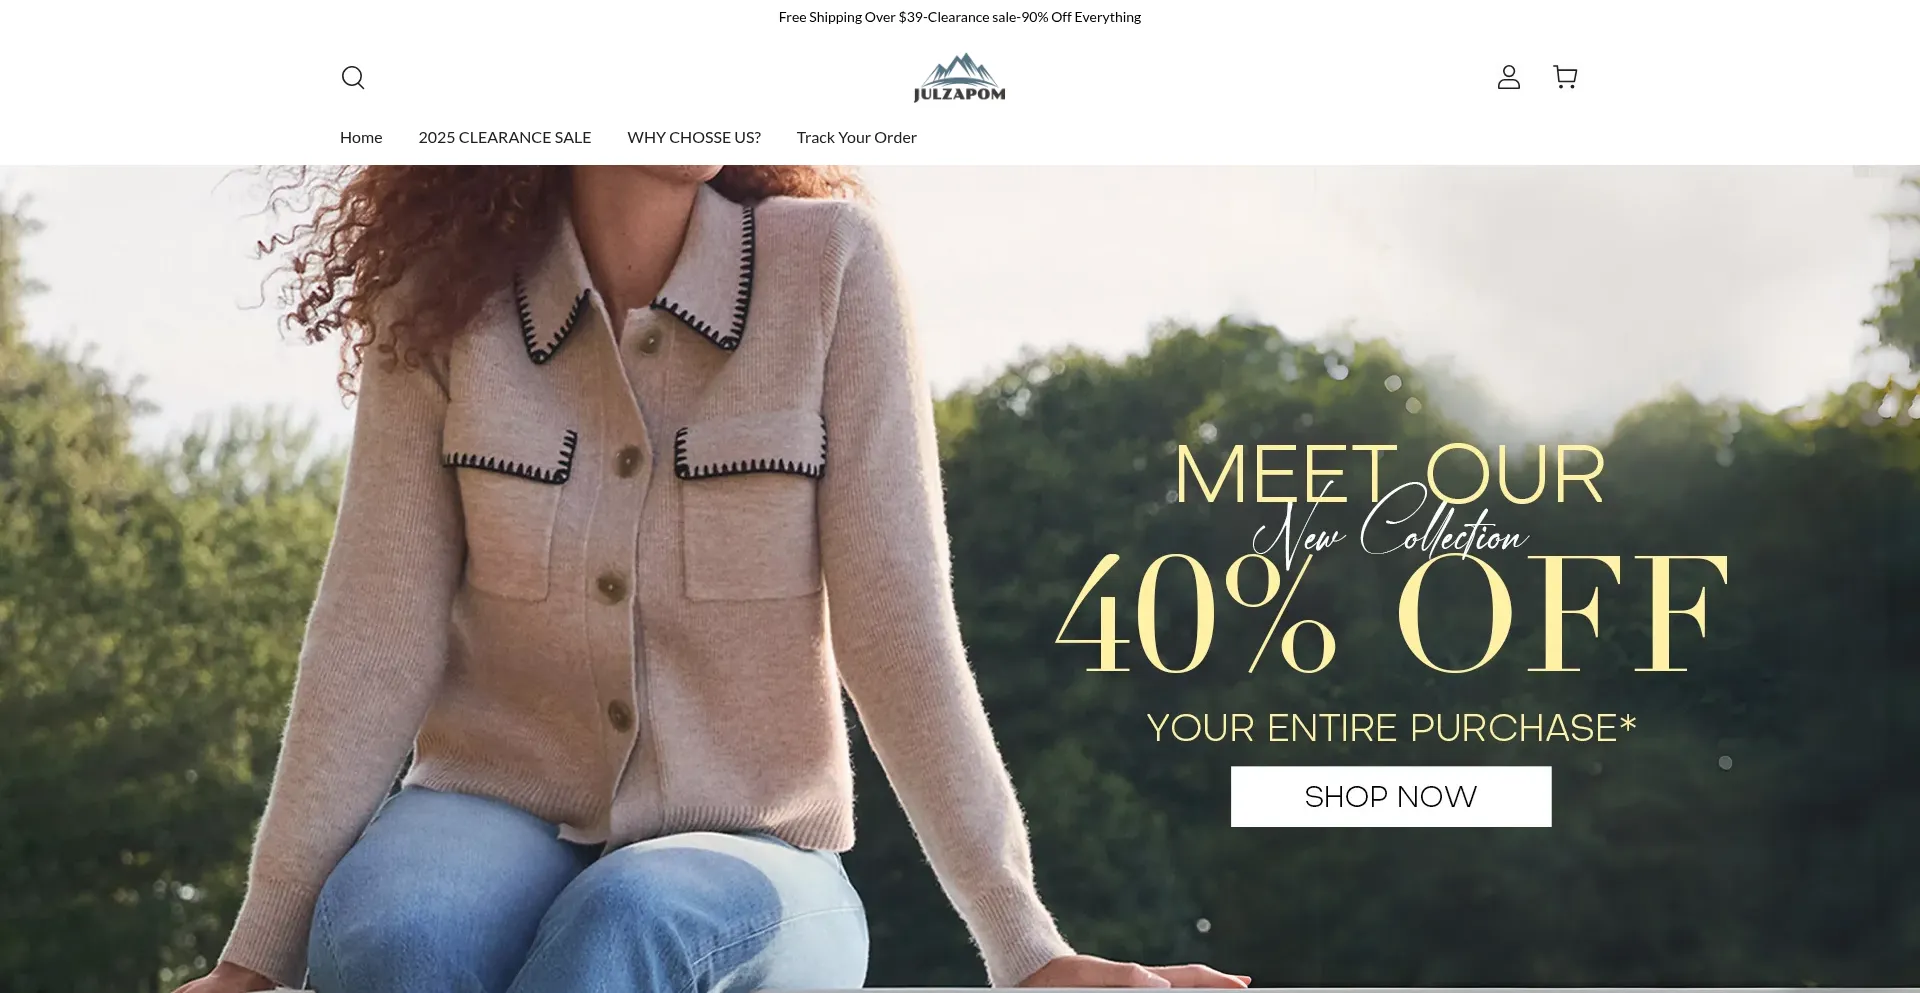Select WHY CHOSSE US? navigation item
The image size is (1920, 993).
pyautogui.click(x=694, y=137)
